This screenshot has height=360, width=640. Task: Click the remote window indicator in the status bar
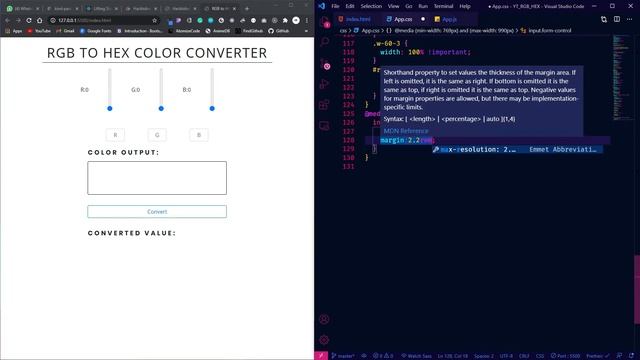[x=321, y=356]
